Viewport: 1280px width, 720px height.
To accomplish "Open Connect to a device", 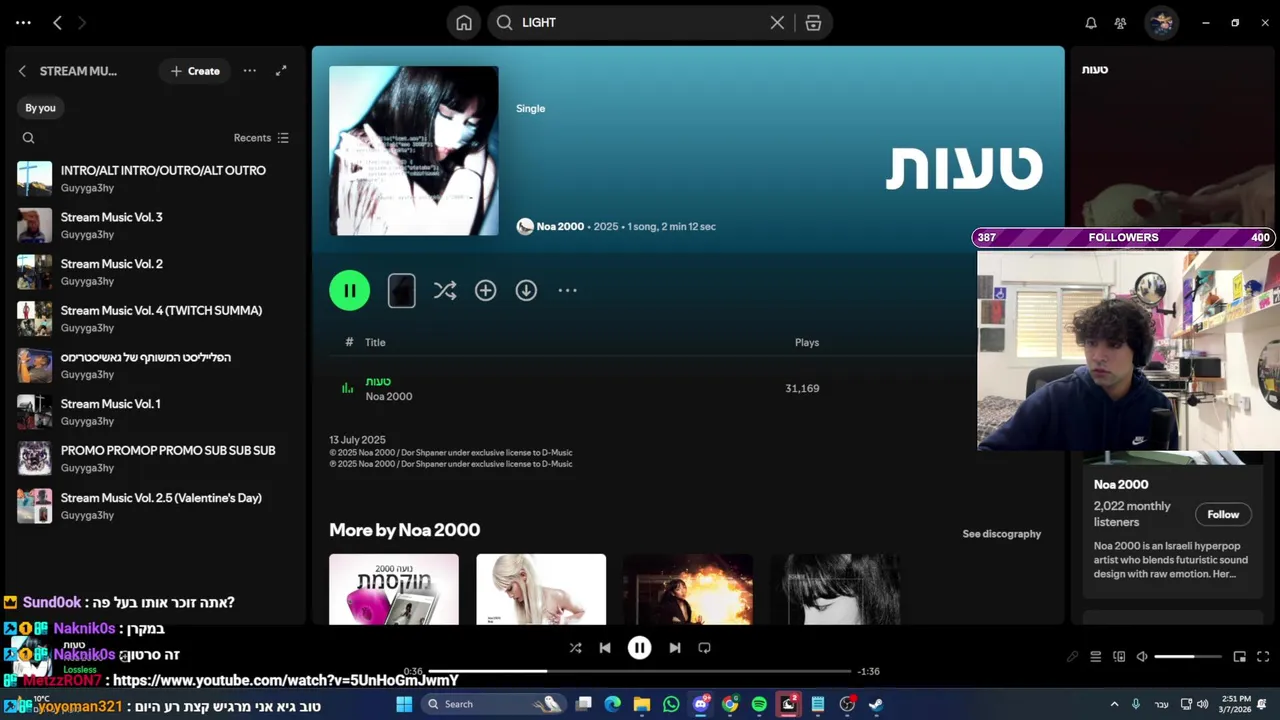I will tap(1119, 657).
